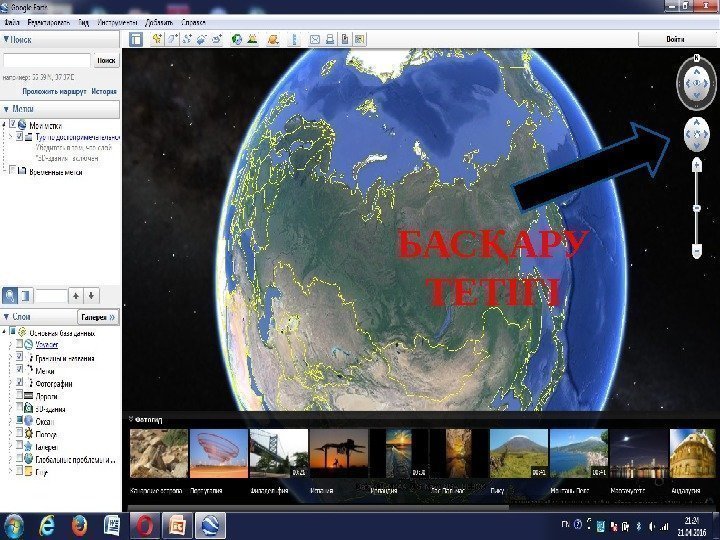
Task: Move item up with the up arrow
Action: point(76,296)
